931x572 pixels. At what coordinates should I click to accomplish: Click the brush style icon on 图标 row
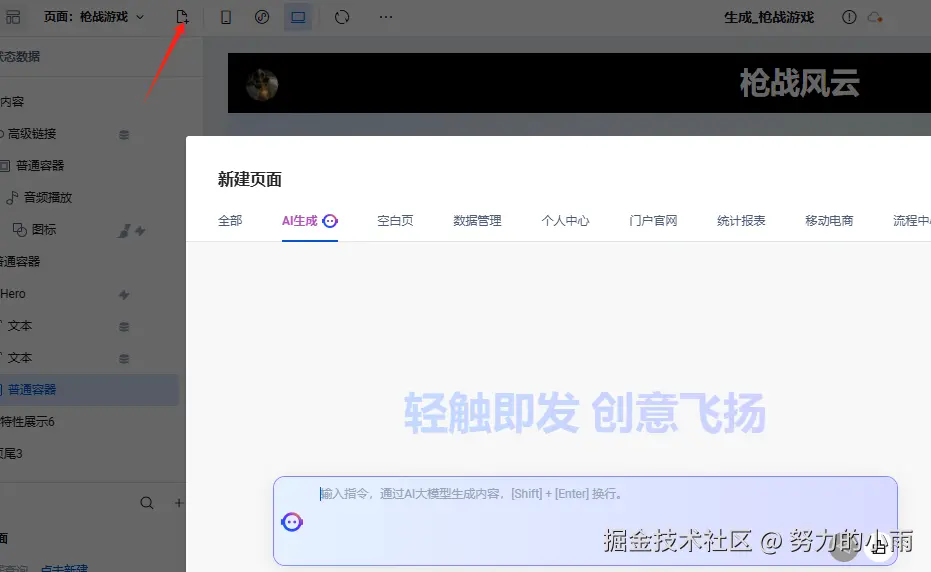124,231
